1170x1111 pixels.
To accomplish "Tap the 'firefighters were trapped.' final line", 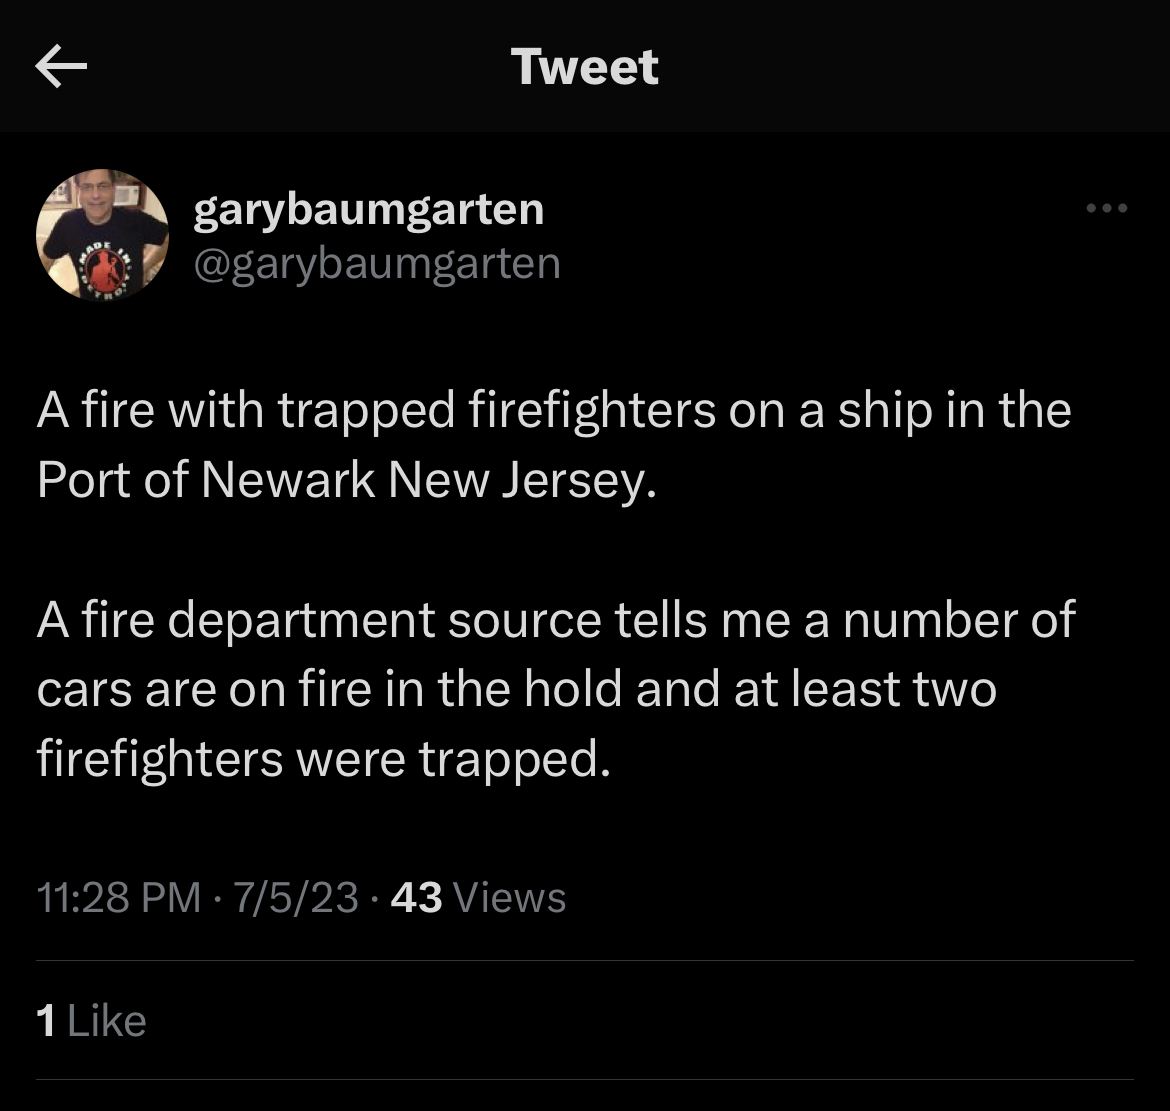I will click(322, 760).
